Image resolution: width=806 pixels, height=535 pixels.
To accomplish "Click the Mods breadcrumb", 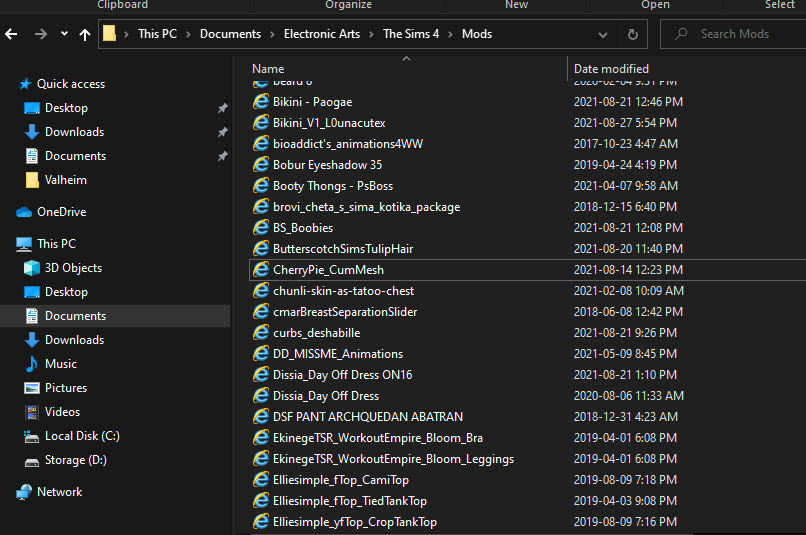I will 477,34.
